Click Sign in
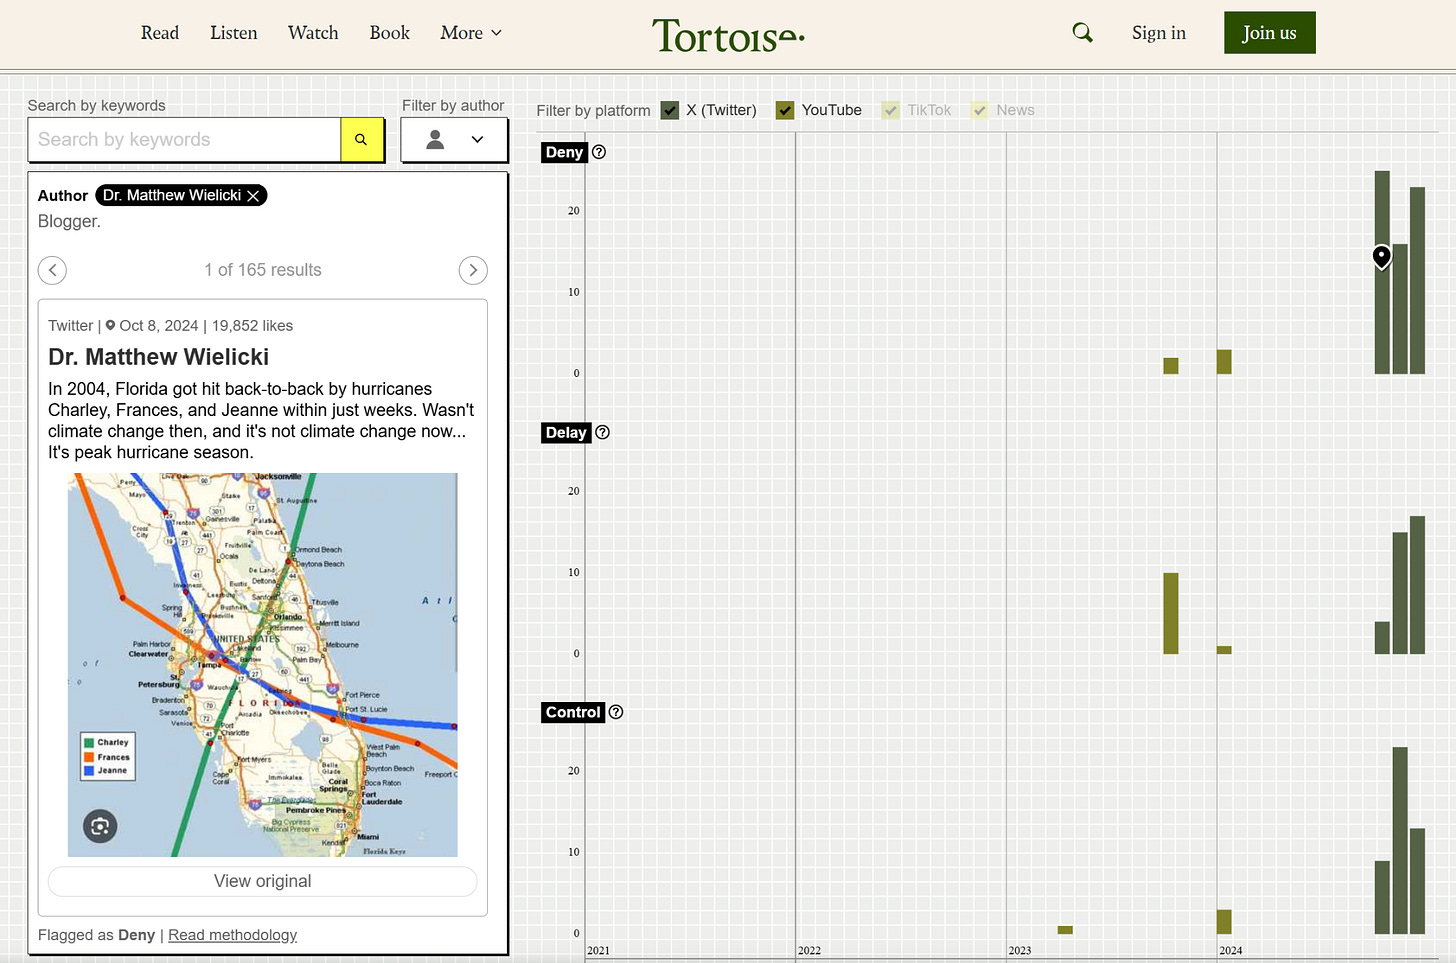The image size is (1456, 963). pos(1159,33)
